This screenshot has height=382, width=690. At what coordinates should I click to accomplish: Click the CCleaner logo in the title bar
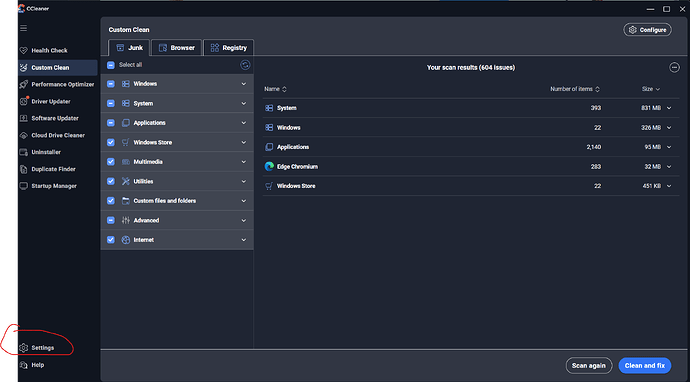(x=22, y=8)
